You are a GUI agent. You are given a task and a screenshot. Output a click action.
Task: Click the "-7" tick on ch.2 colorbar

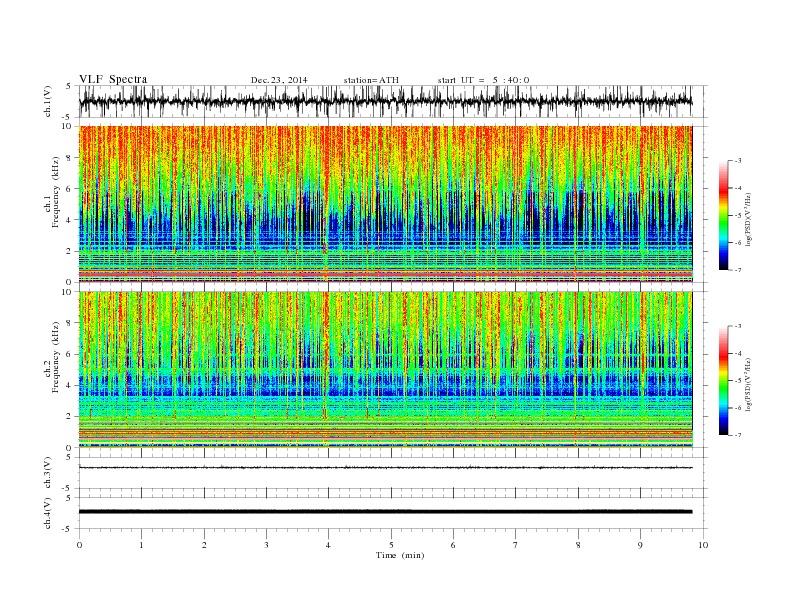point(738,435)
